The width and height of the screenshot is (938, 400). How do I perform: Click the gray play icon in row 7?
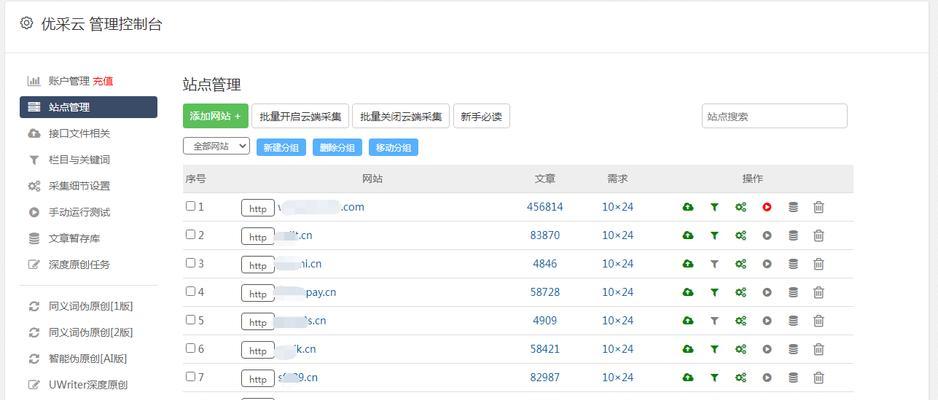click(767, 377)
